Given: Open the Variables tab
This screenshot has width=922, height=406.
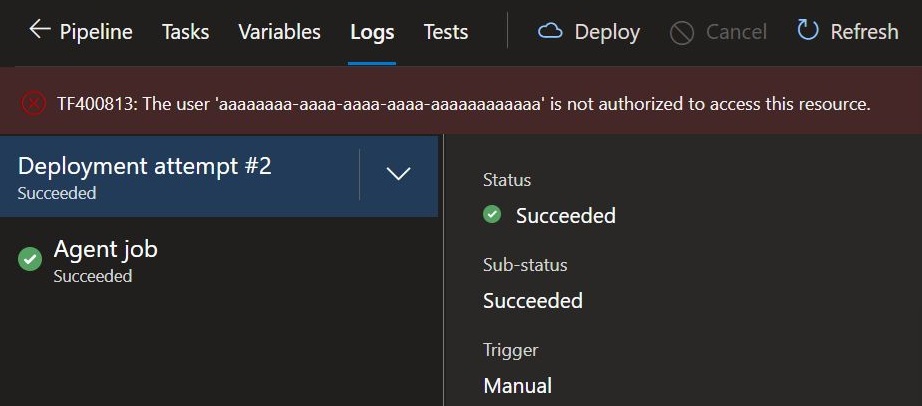Looking at the screenshot, I should click(x=279, y=32).
